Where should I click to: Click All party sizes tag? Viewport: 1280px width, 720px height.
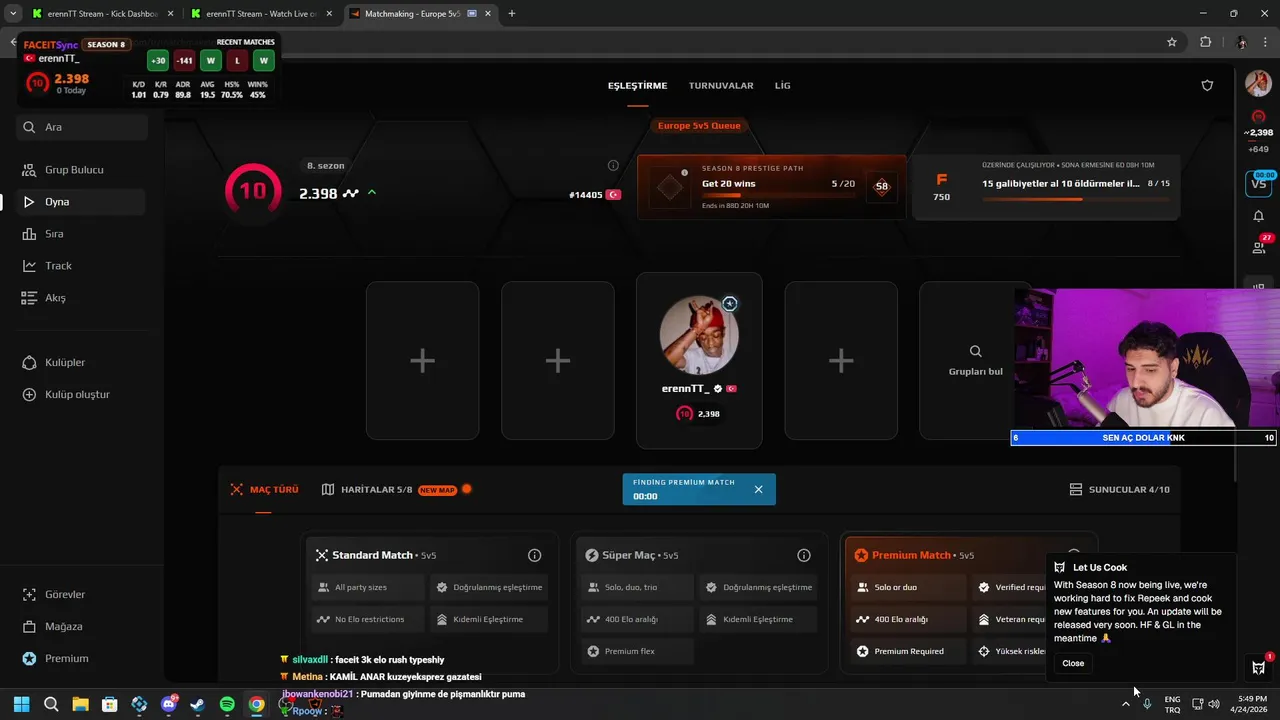coord(368,588)
